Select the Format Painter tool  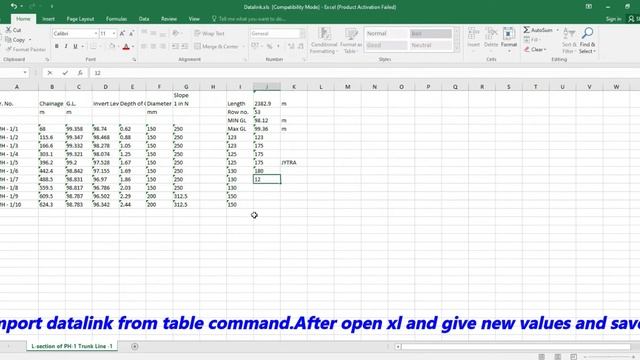pos(25,49)
